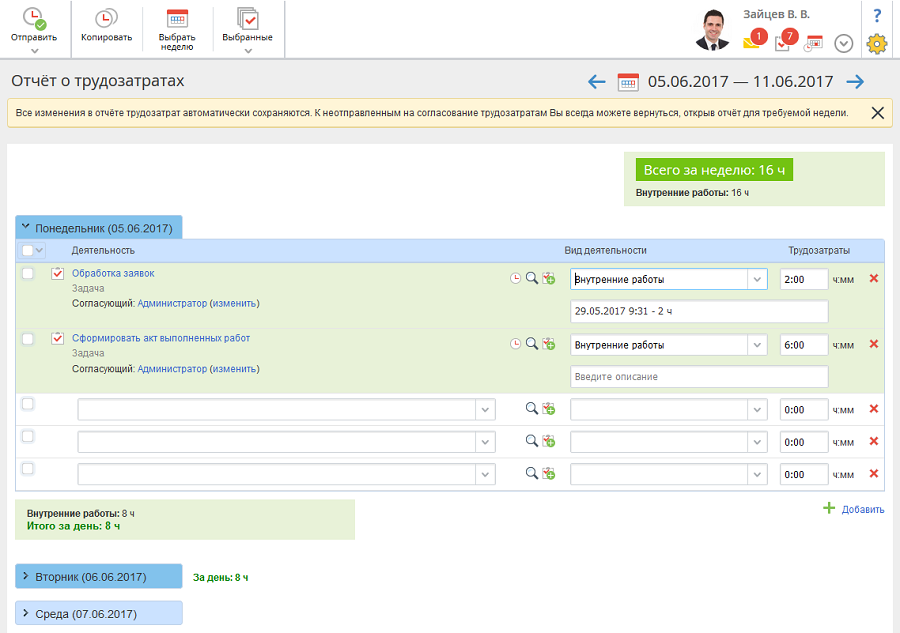Click the Введите описание text field
This screenshot has height=633, width=900.
[x=698, y=377]
